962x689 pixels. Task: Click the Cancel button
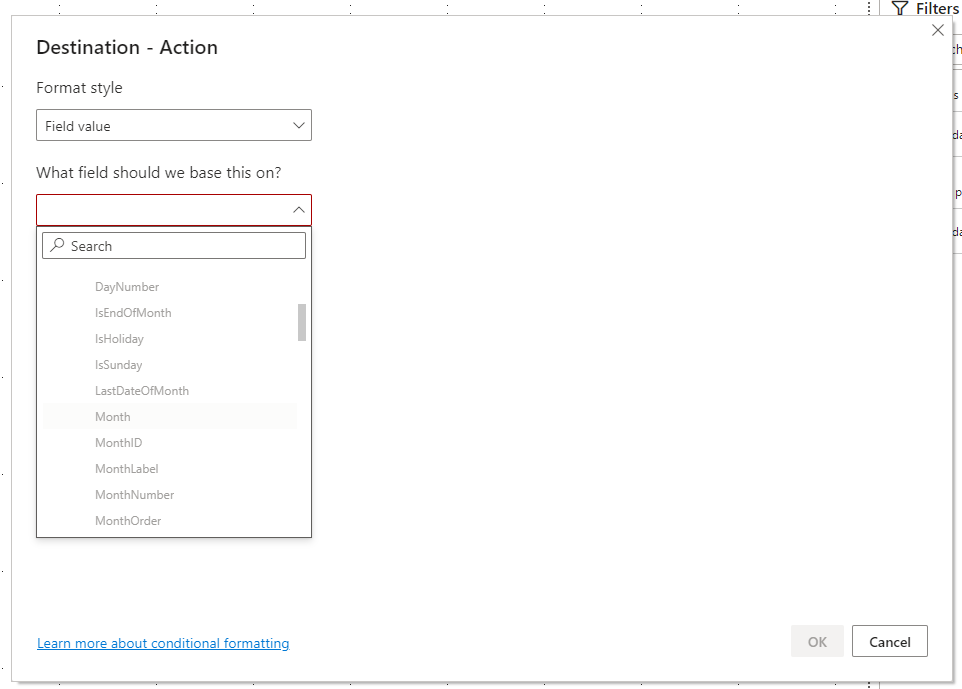[x=890, y=641]
